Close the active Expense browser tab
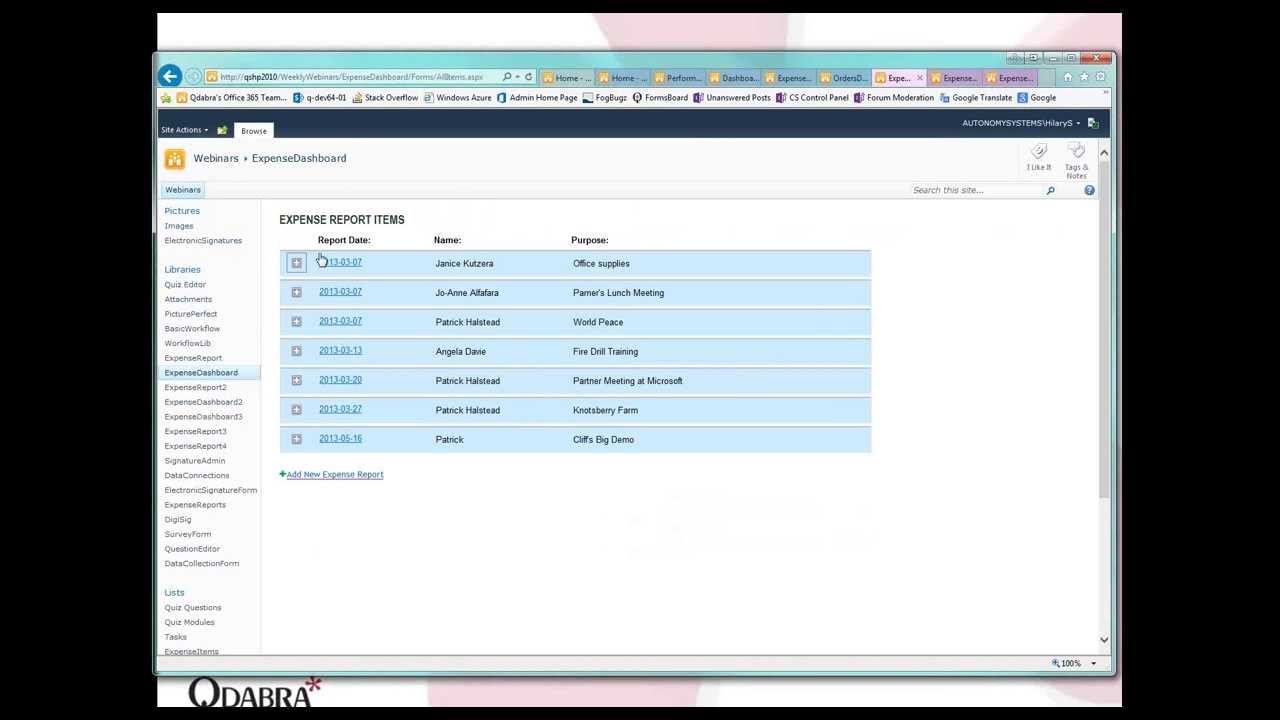1280x720 pixels. click(920, 78)
